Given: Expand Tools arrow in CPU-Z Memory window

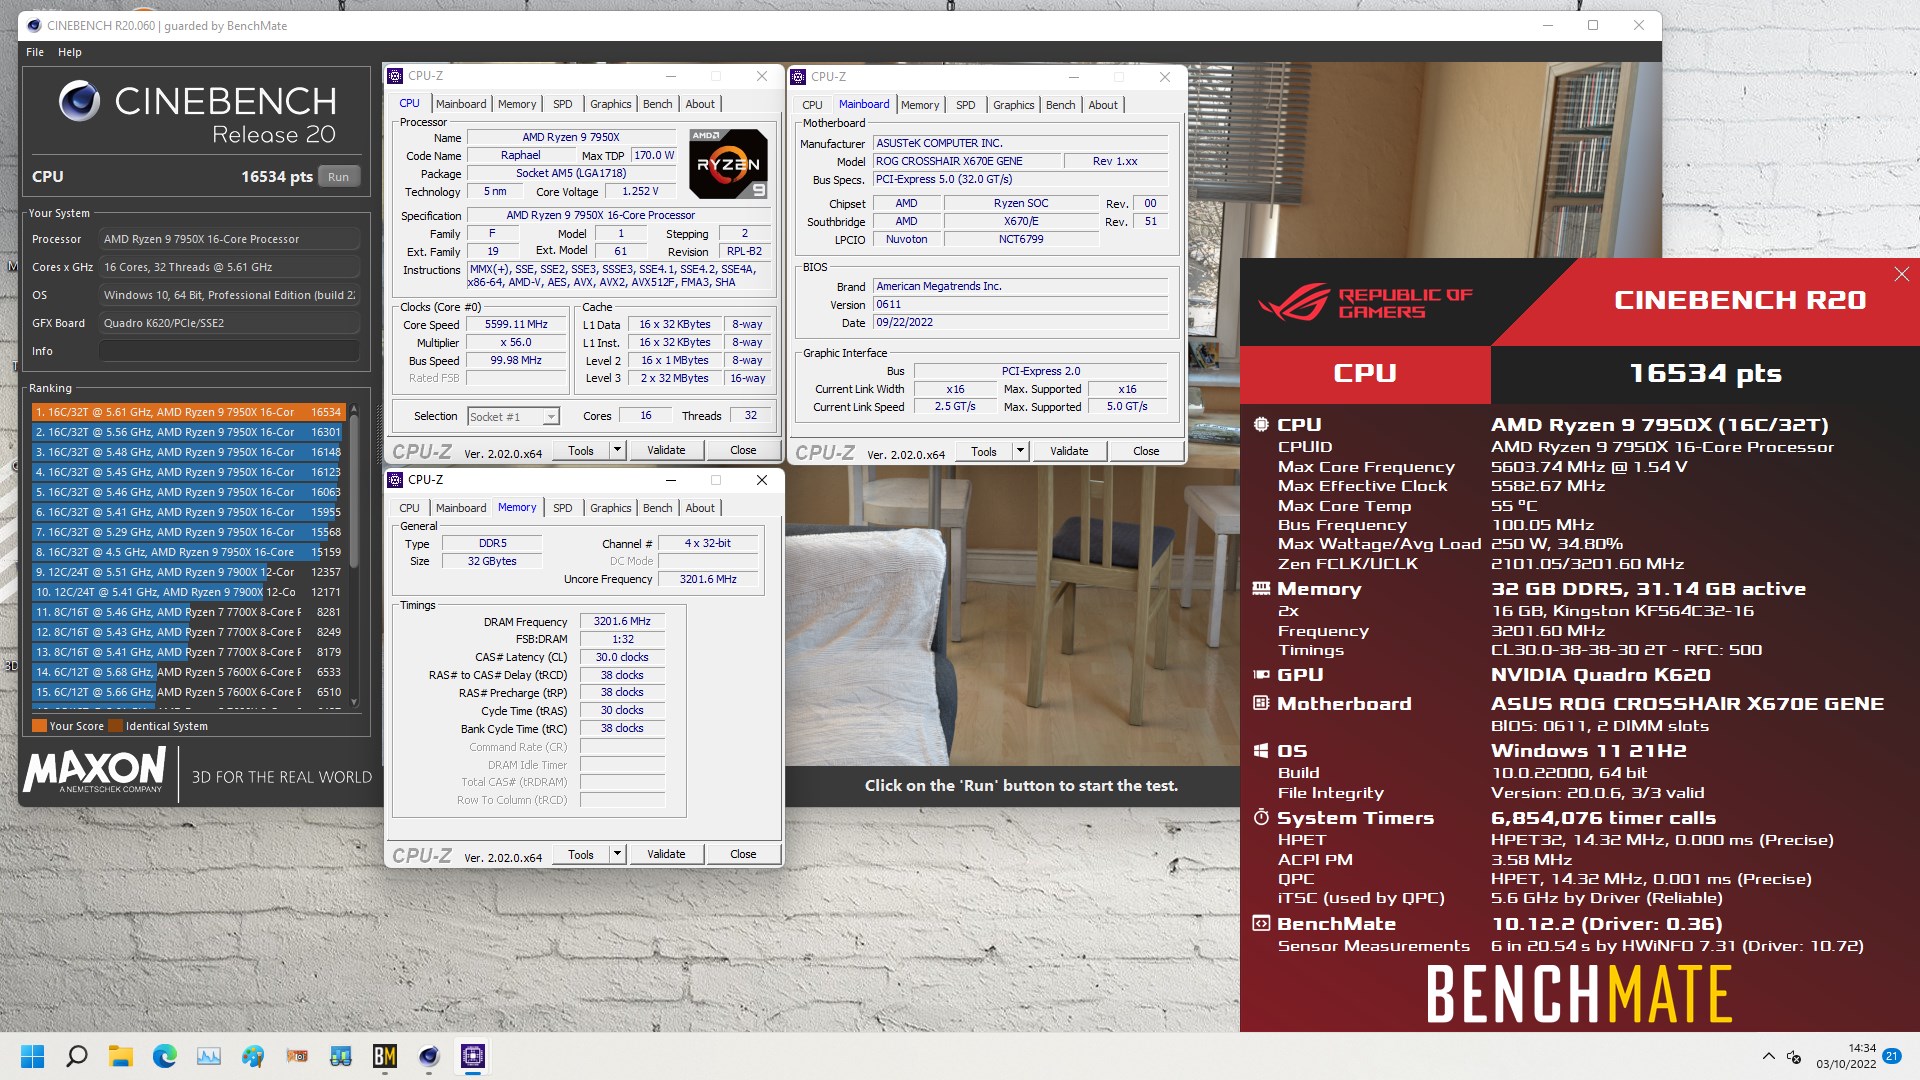Looking at the screenshot, I should (617, 854).
